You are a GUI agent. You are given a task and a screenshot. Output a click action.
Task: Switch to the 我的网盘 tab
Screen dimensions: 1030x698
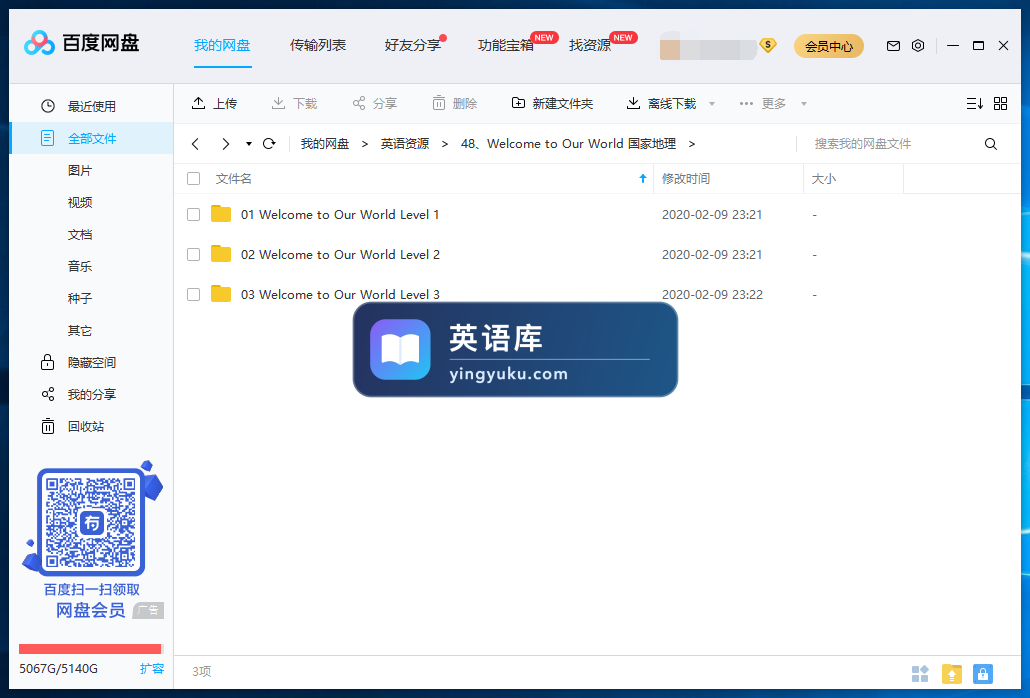click(222, 45)
